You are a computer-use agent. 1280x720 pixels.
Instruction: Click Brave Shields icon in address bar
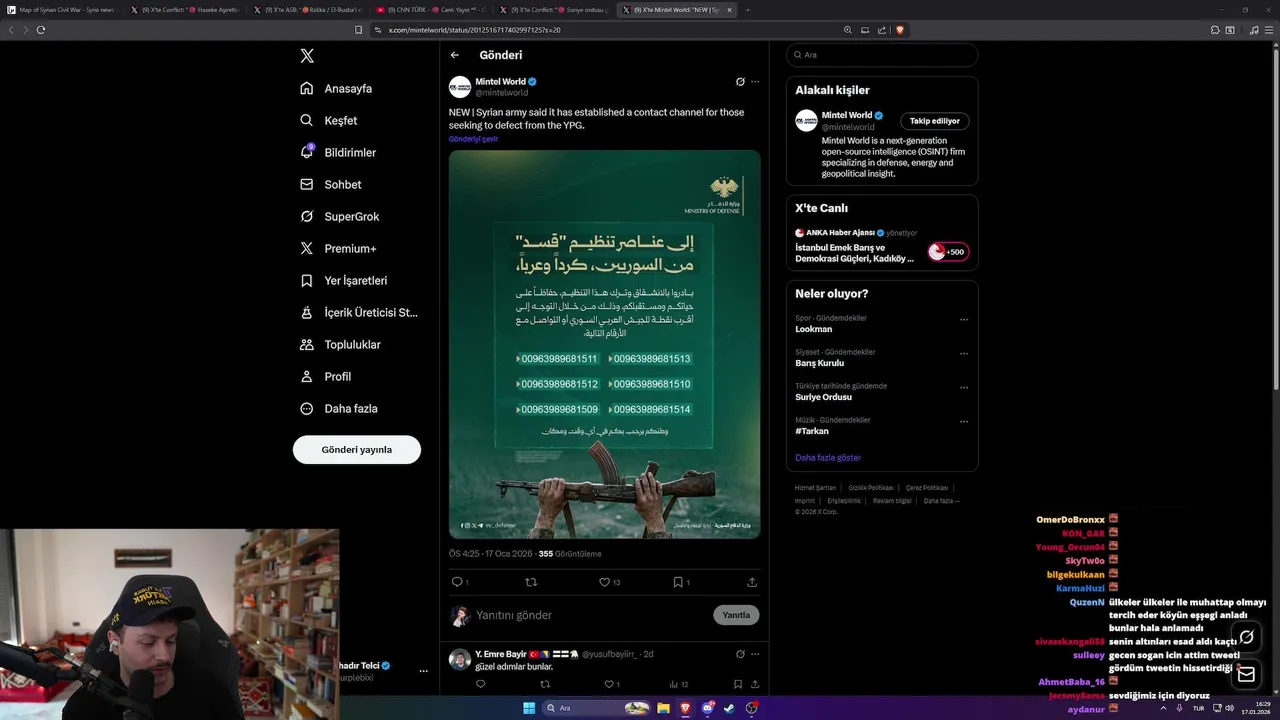point(900,30)
